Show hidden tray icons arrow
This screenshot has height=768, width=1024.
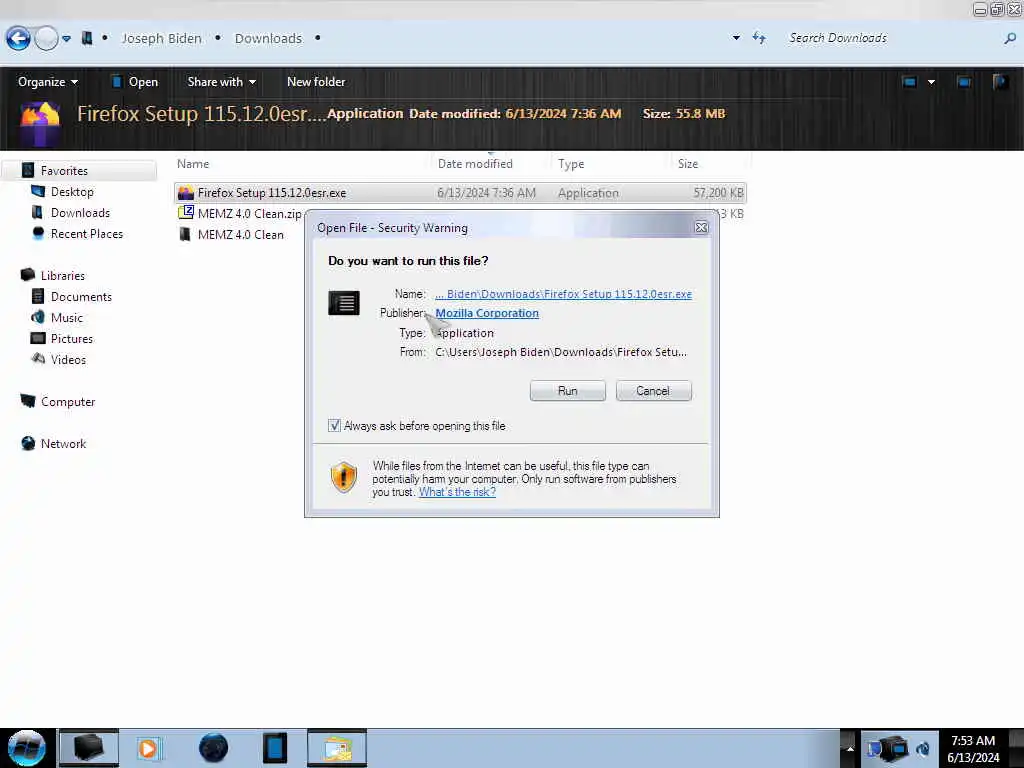(x=850, y=748)
